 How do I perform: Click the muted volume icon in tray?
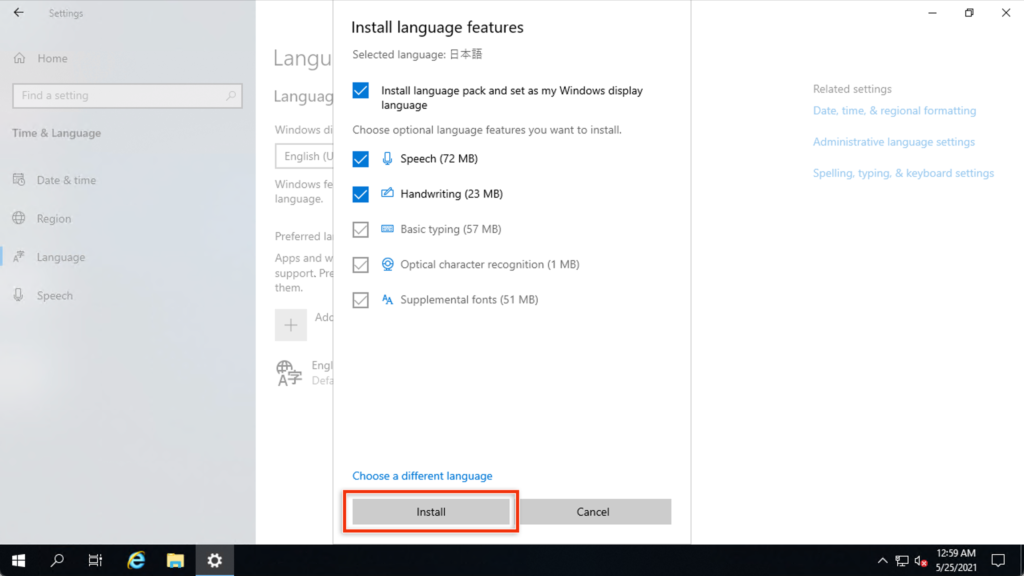pyautogui.click(x=921, y=560)
